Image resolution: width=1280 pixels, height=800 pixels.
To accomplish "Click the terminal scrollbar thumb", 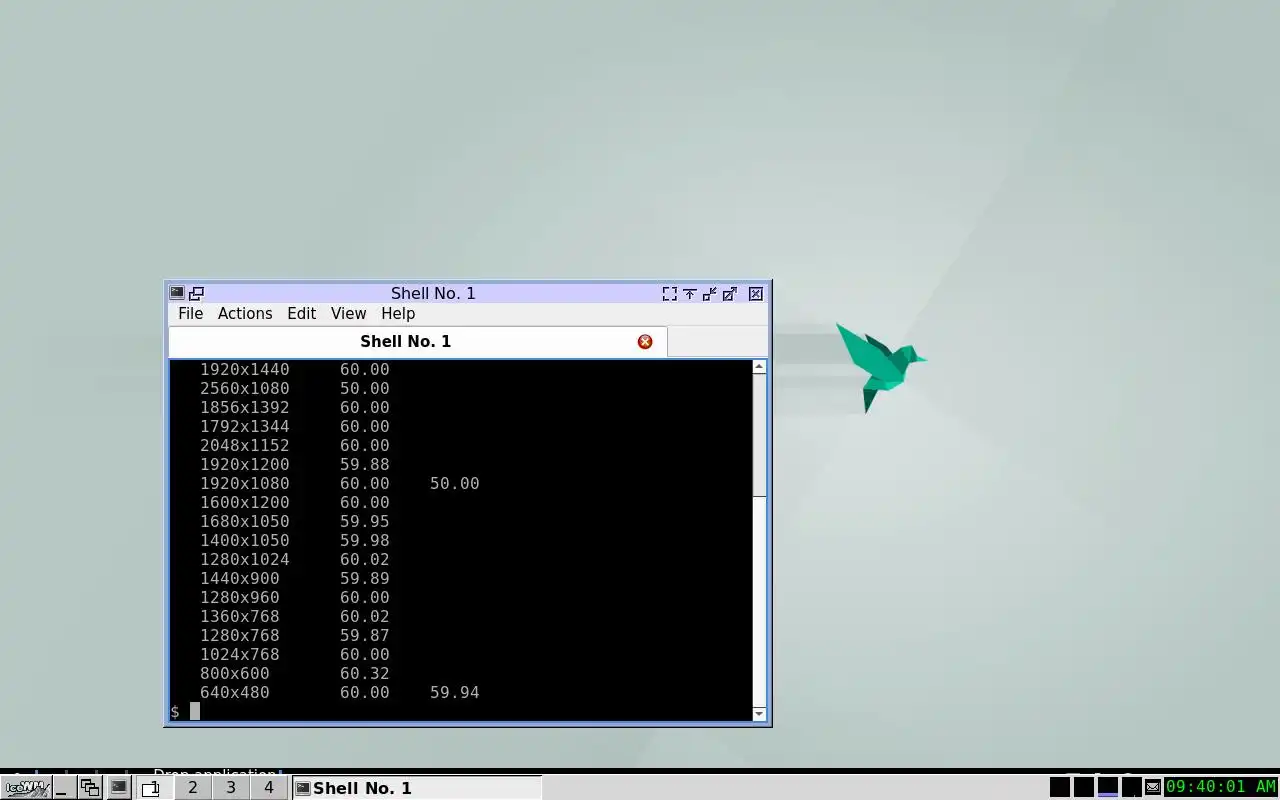I will pyautogui.click(x=759, y=435).
